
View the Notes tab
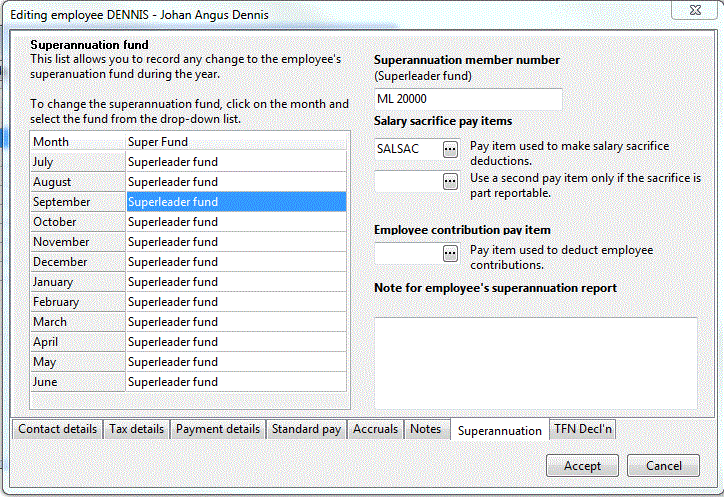click(425, 429)
